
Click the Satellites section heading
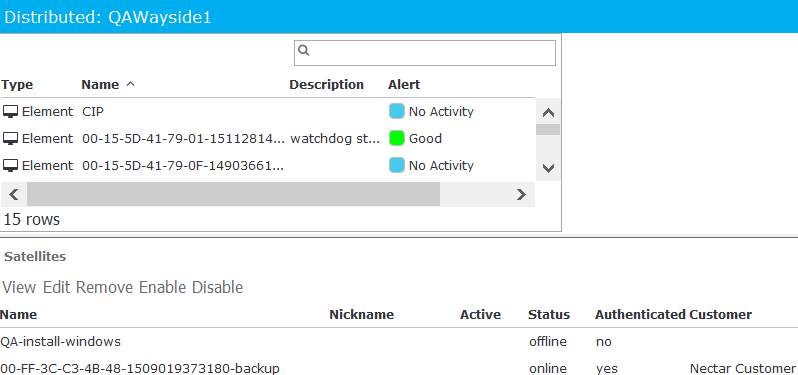coord(35,256)
